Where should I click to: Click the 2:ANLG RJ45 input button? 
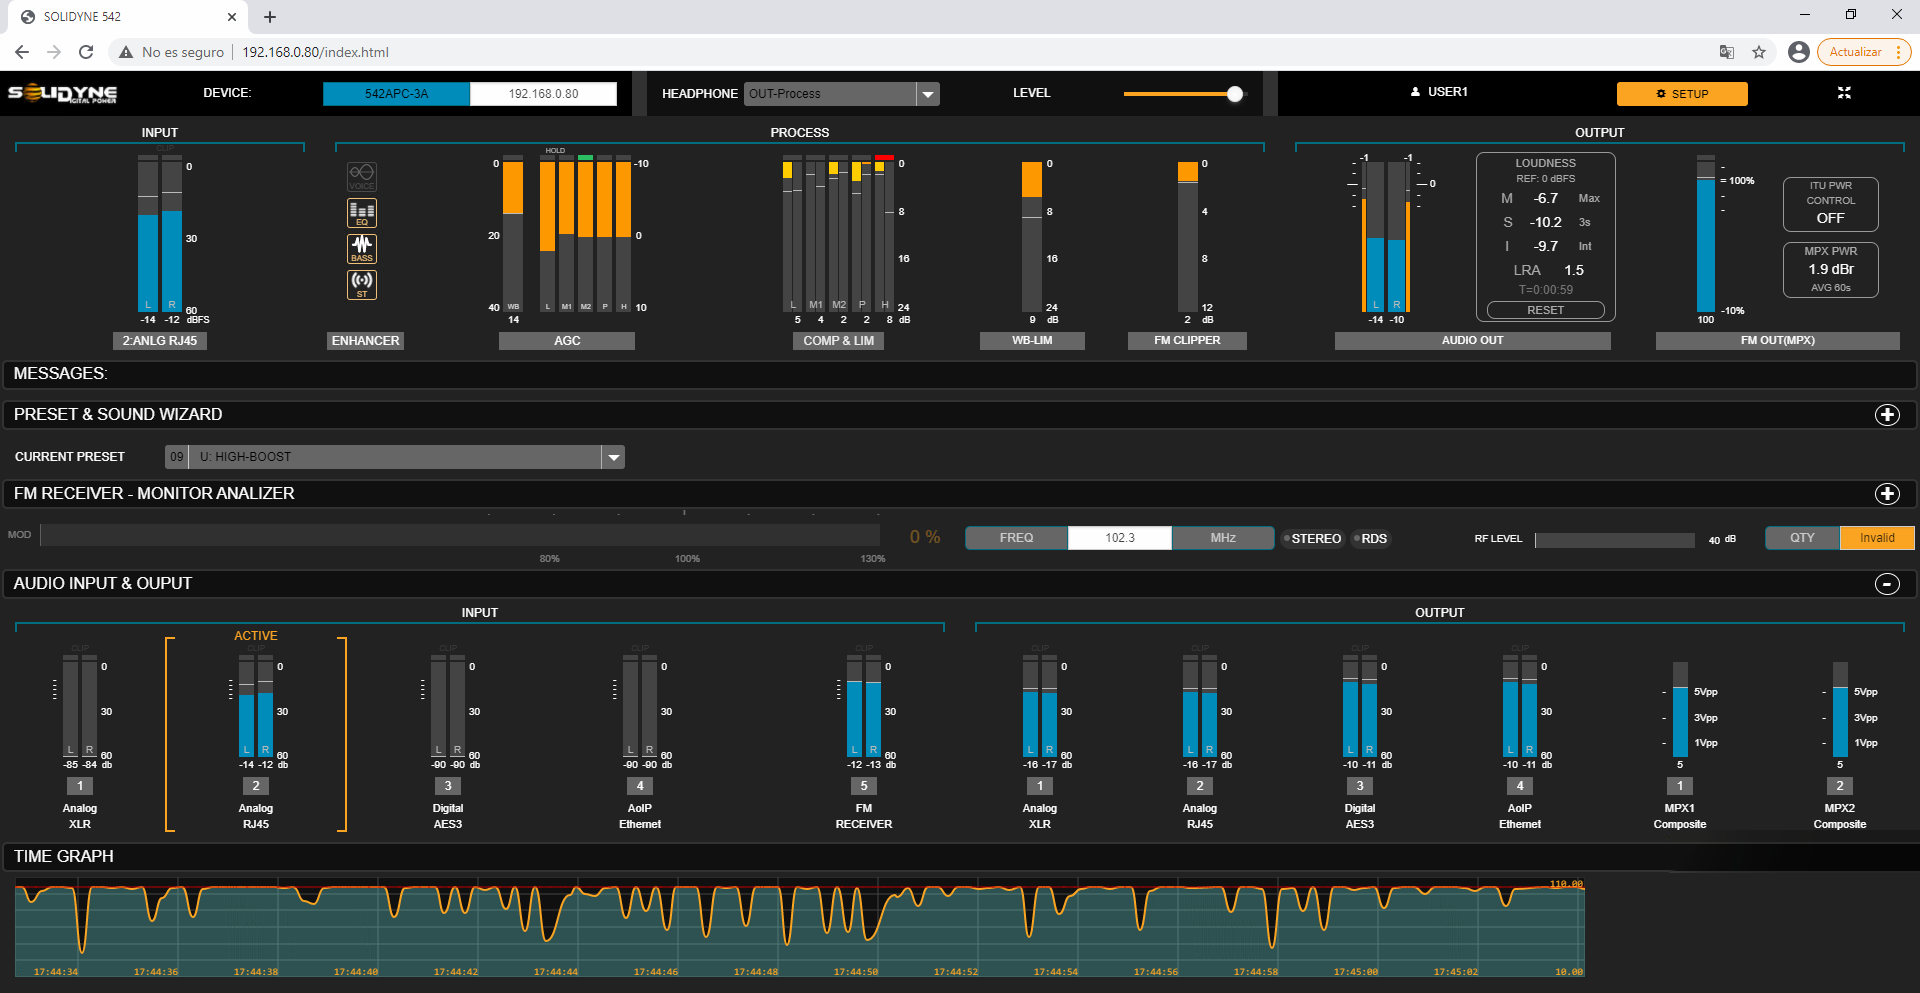click(160, 341)
